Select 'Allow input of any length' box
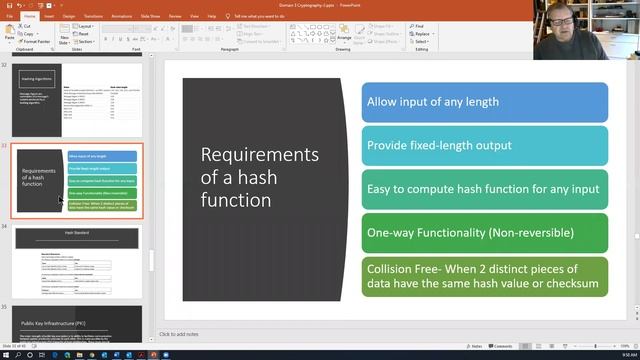The width and height of the screenshot is (640, 360). tap(485, 102)
